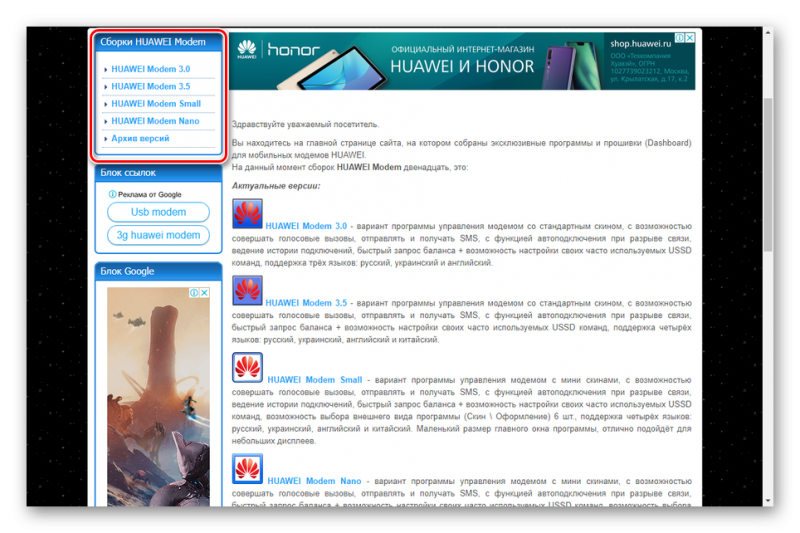This screenshot has width=800, height=533.
Task: Click the Huawei icon beside HUAWEI Modem Nano description
Action: pos(247,468)
